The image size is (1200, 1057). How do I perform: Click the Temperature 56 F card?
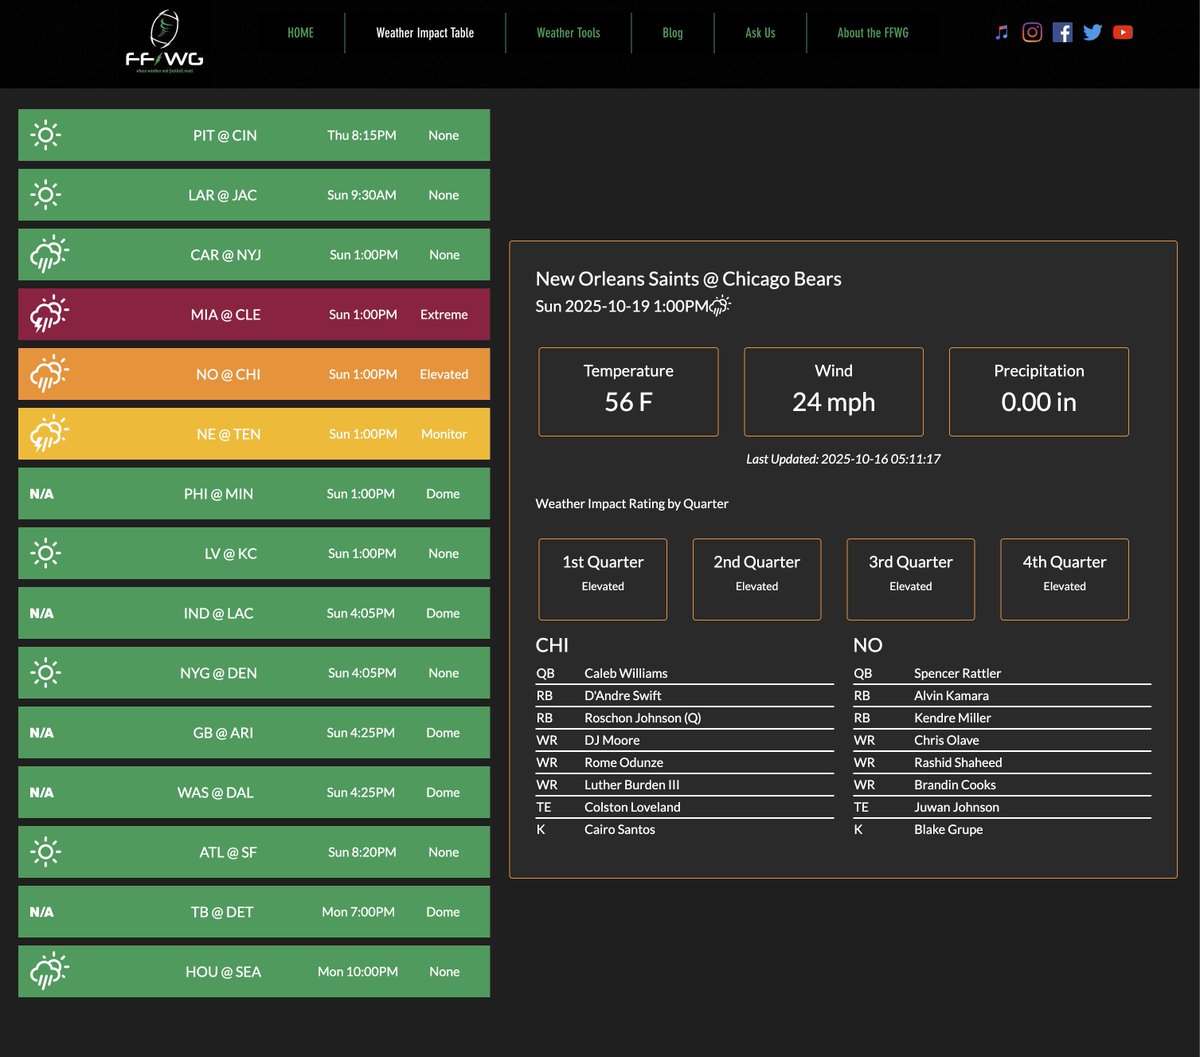[x=628, y=392]
